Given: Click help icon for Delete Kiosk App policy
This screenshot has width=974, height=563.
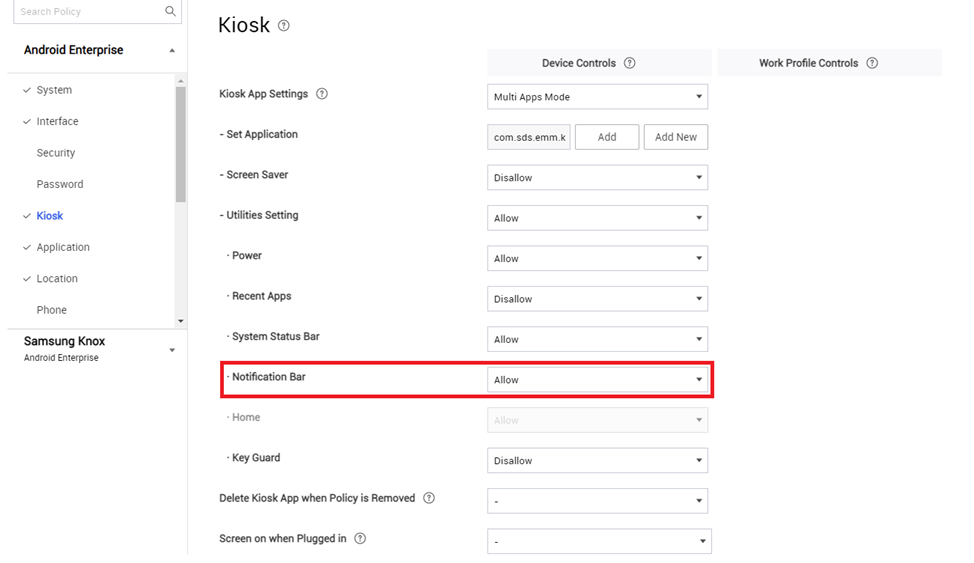Looking at the screenshot, I should coord(429,498).
